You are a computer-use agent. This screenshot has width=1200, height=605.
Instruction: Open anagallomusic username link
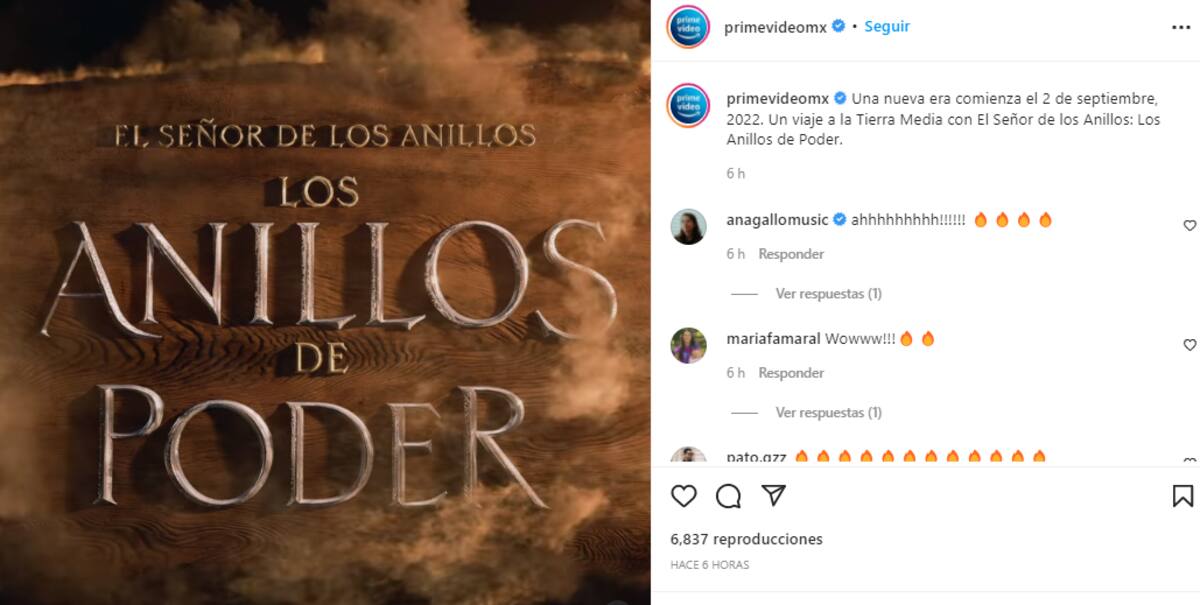777,220
